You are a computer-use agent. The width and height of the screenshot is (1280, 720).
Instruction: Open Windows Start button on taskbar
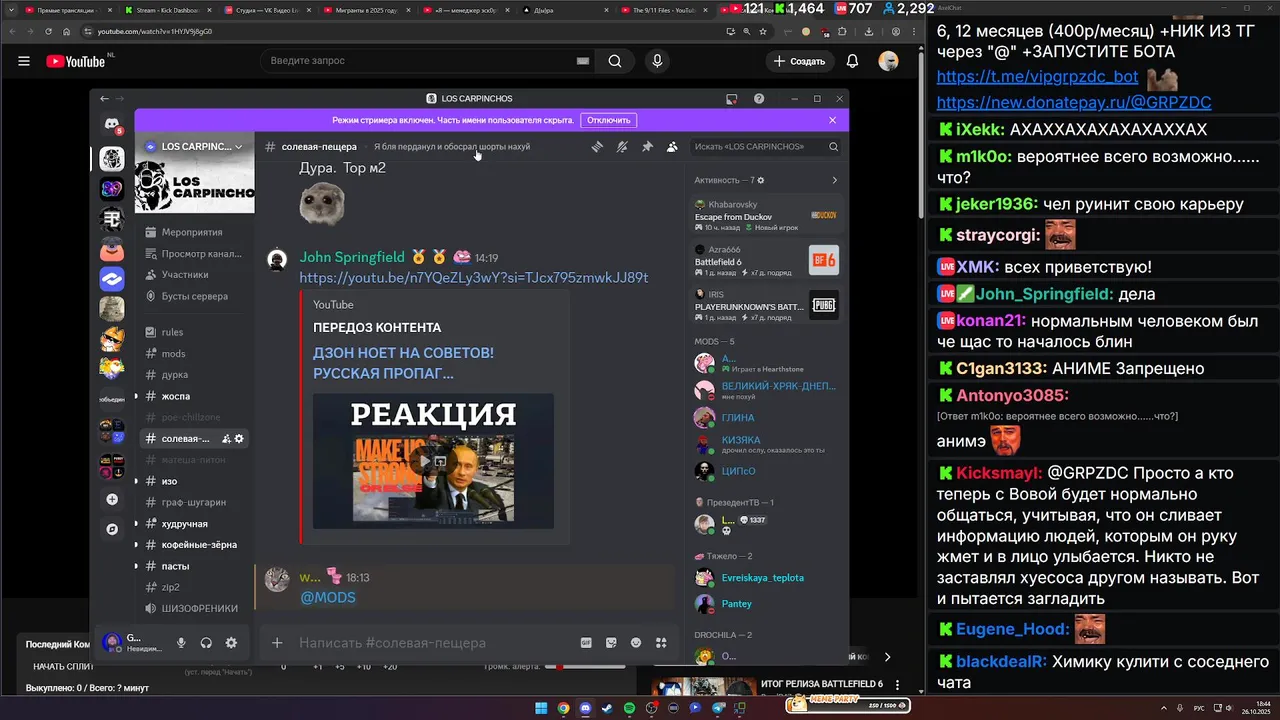pos(541,708)
